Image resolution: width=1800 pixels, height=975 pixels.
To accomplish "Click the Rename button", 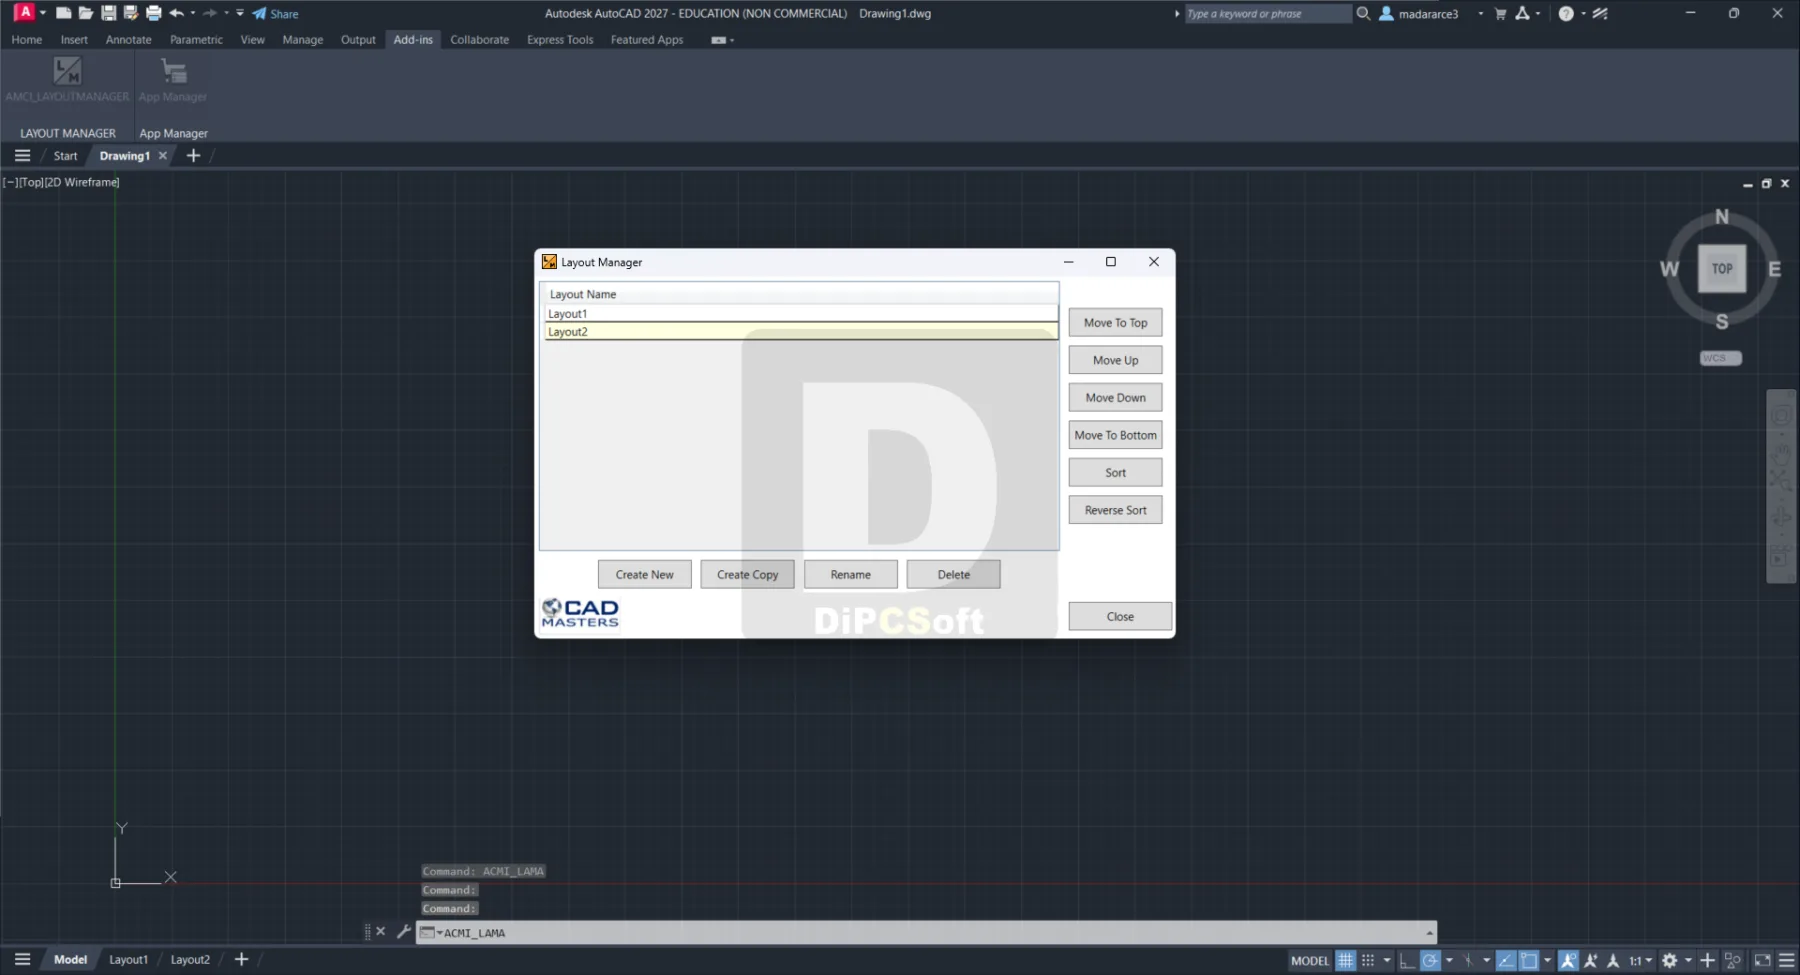I will pos(850,574).
